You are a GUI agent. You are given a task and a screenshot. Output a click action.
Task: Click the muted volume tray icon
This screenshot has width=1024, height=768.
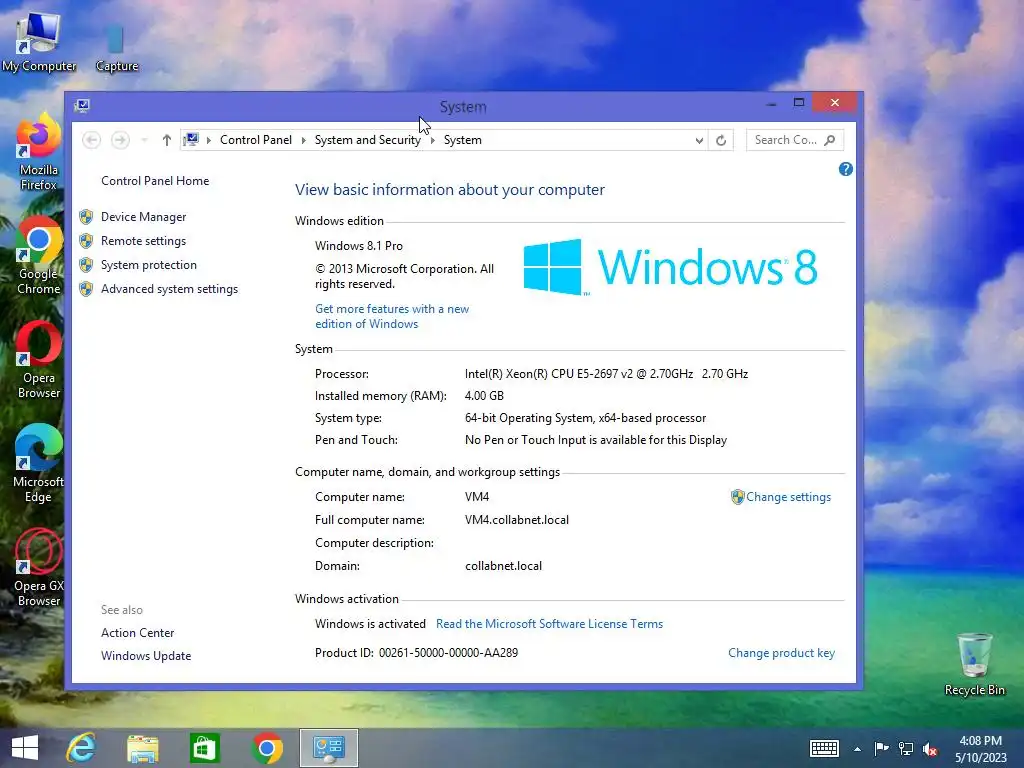(930, 749)
